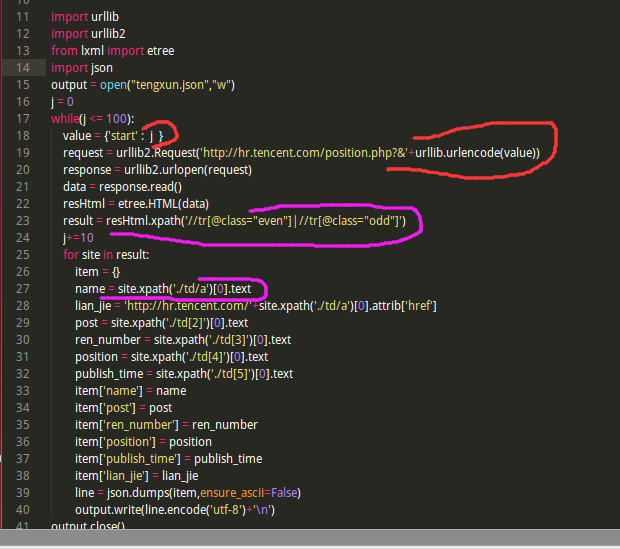Click name = site.xpath('./td/a')[0].text line
This screenshot has height=549, width=620.
[163, 289]
